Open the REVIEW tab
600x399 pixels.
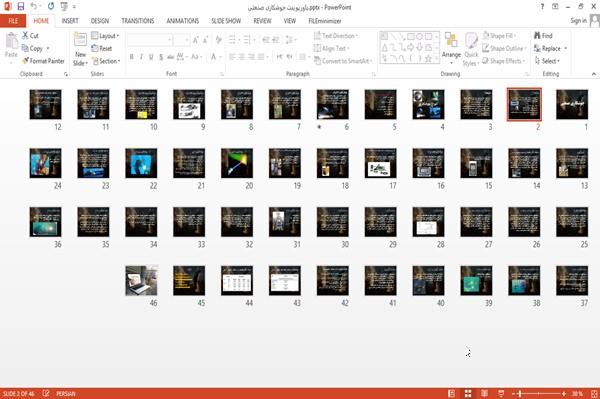(262, 21)
